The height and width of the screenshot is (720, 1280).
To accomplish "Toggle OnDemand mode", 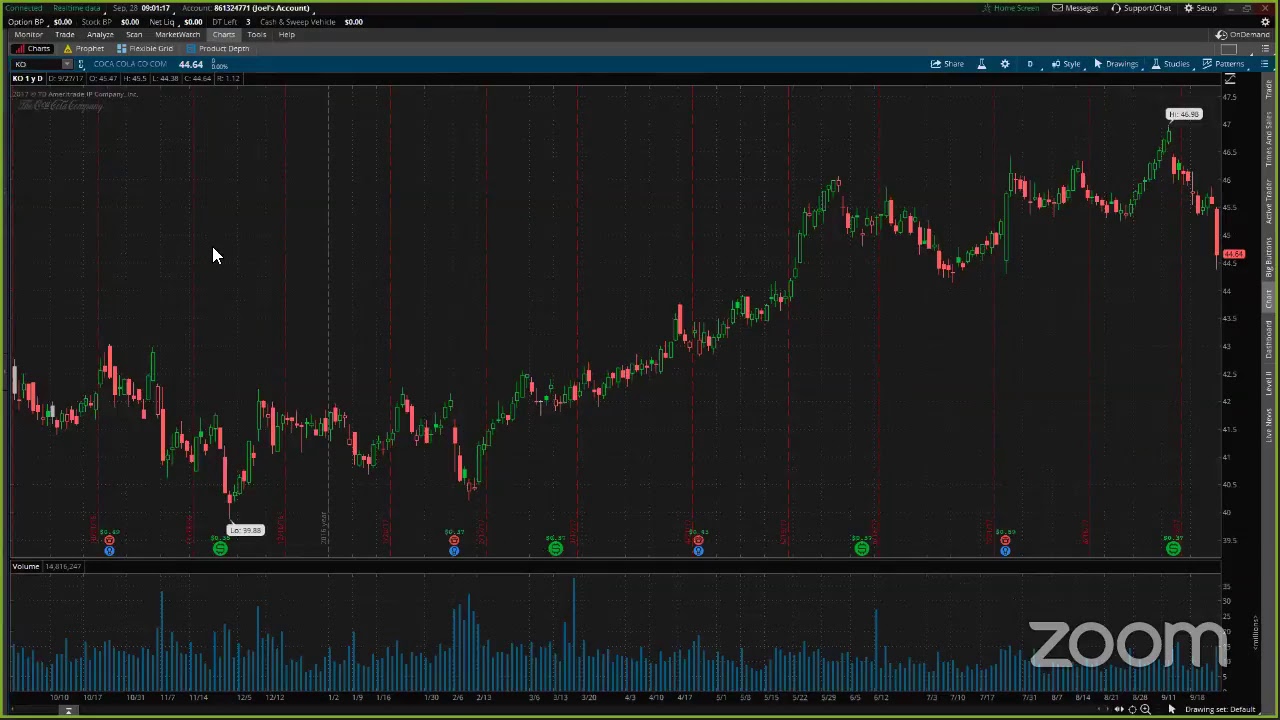I will (x=1243, y=34).
